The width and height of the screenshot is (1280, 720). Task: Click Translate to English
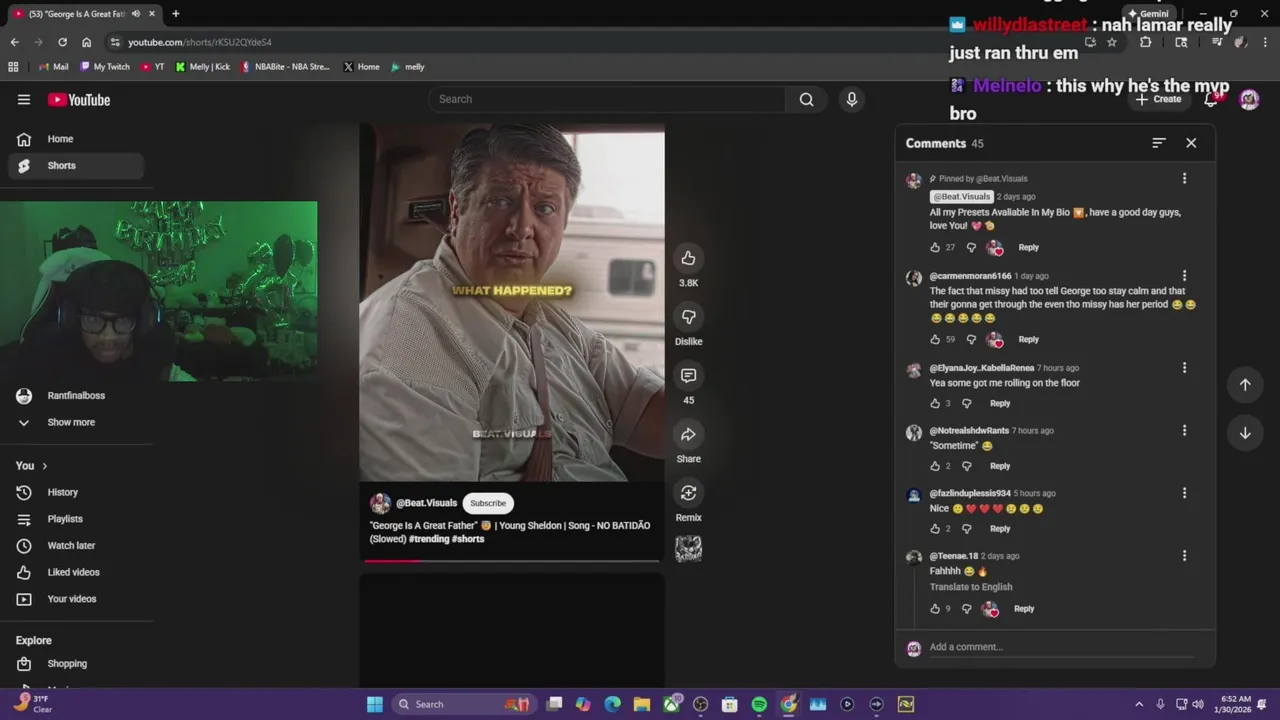(x=971, y=587)
